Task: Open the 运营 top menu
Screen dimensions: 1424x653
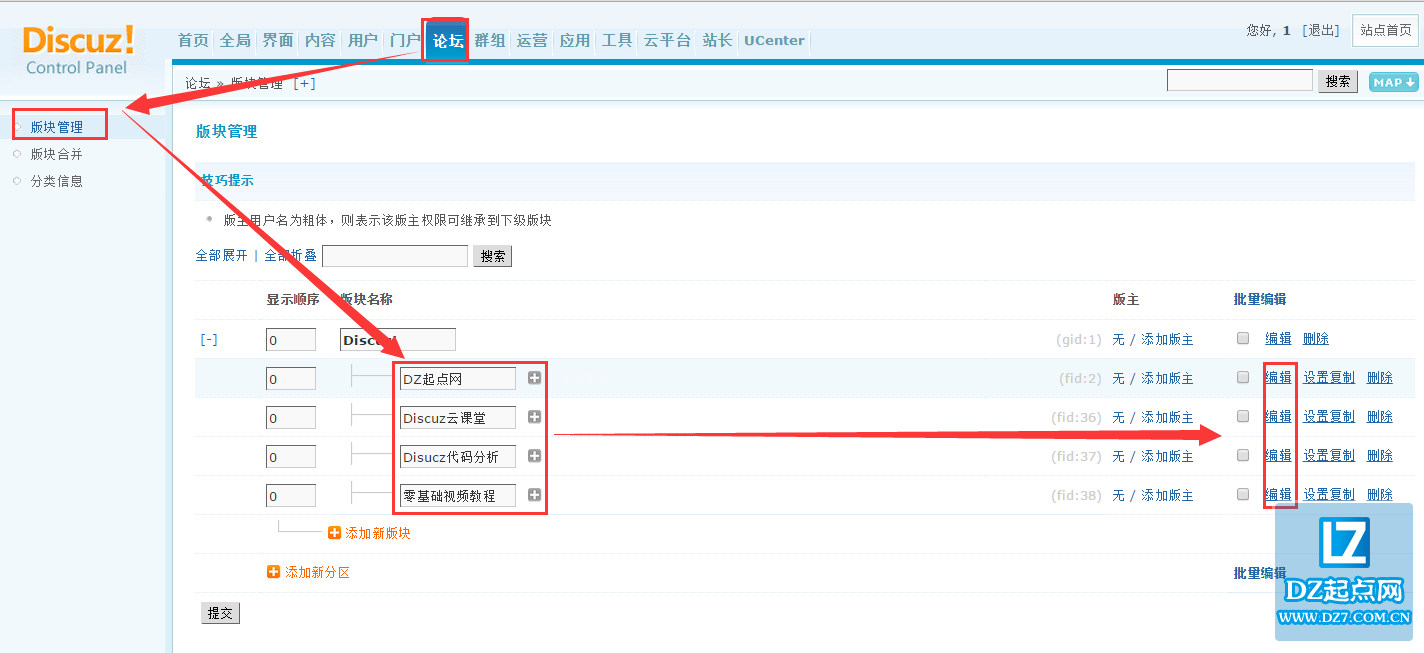Action: pos(532,40)
